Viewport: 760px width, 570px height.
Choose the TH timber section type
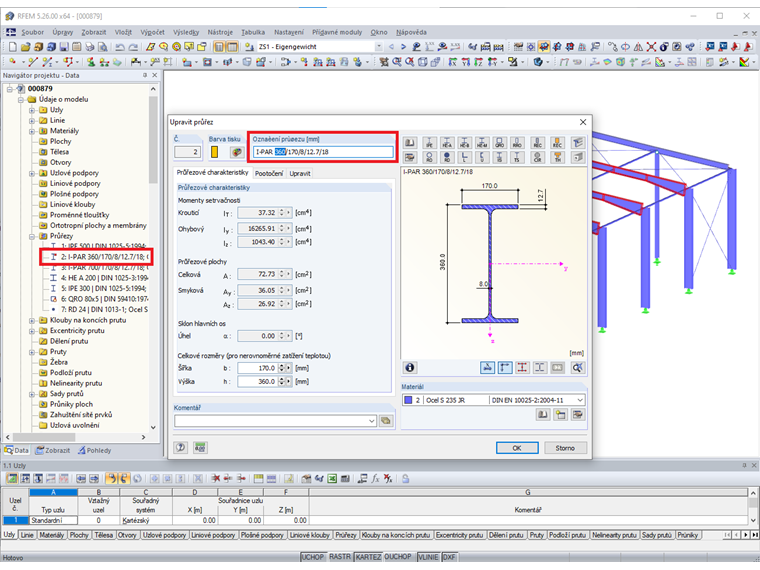pyautogui.click(x=557, y=157)
